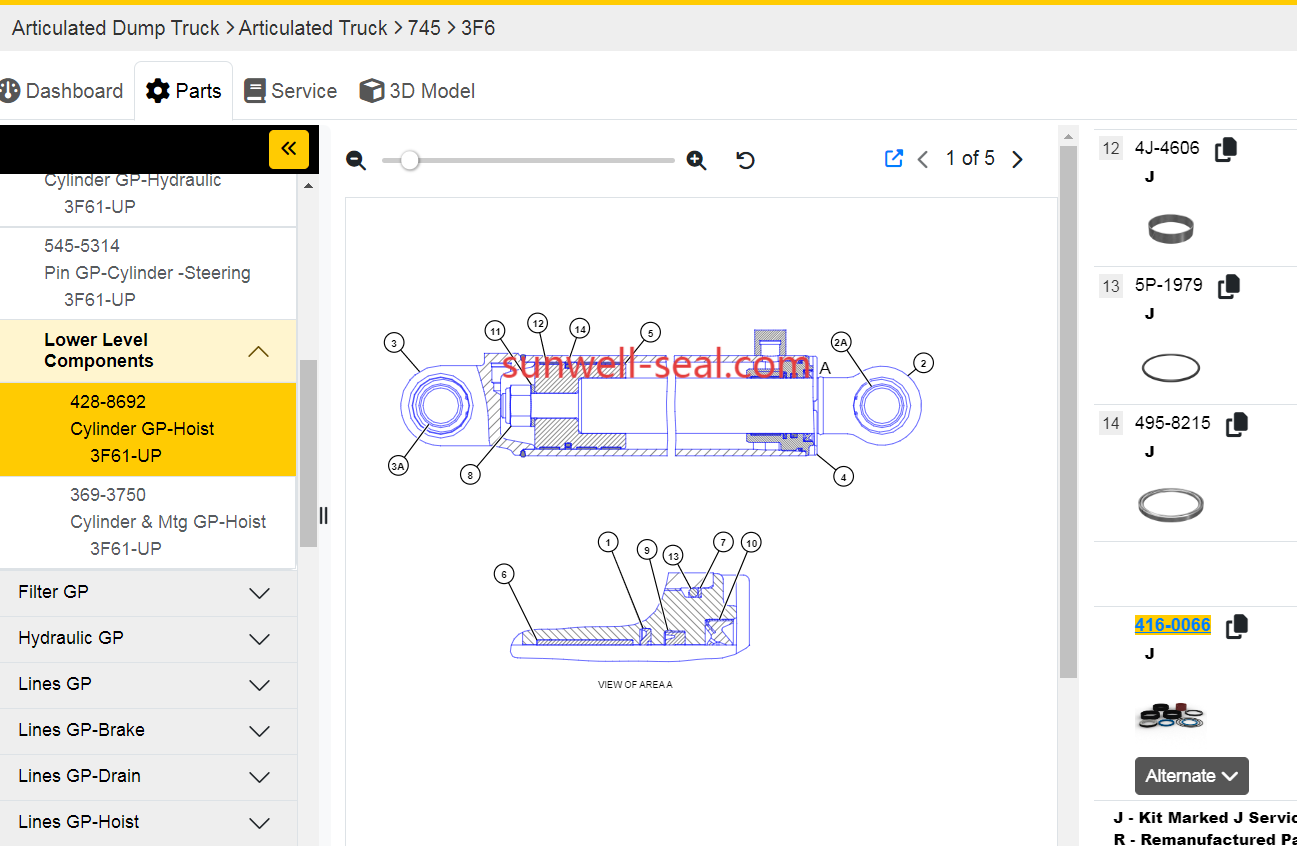1297x846 pixels.
Task: Open diagram in new window icon
Action: pyautogui.click(x=894, y=159)
